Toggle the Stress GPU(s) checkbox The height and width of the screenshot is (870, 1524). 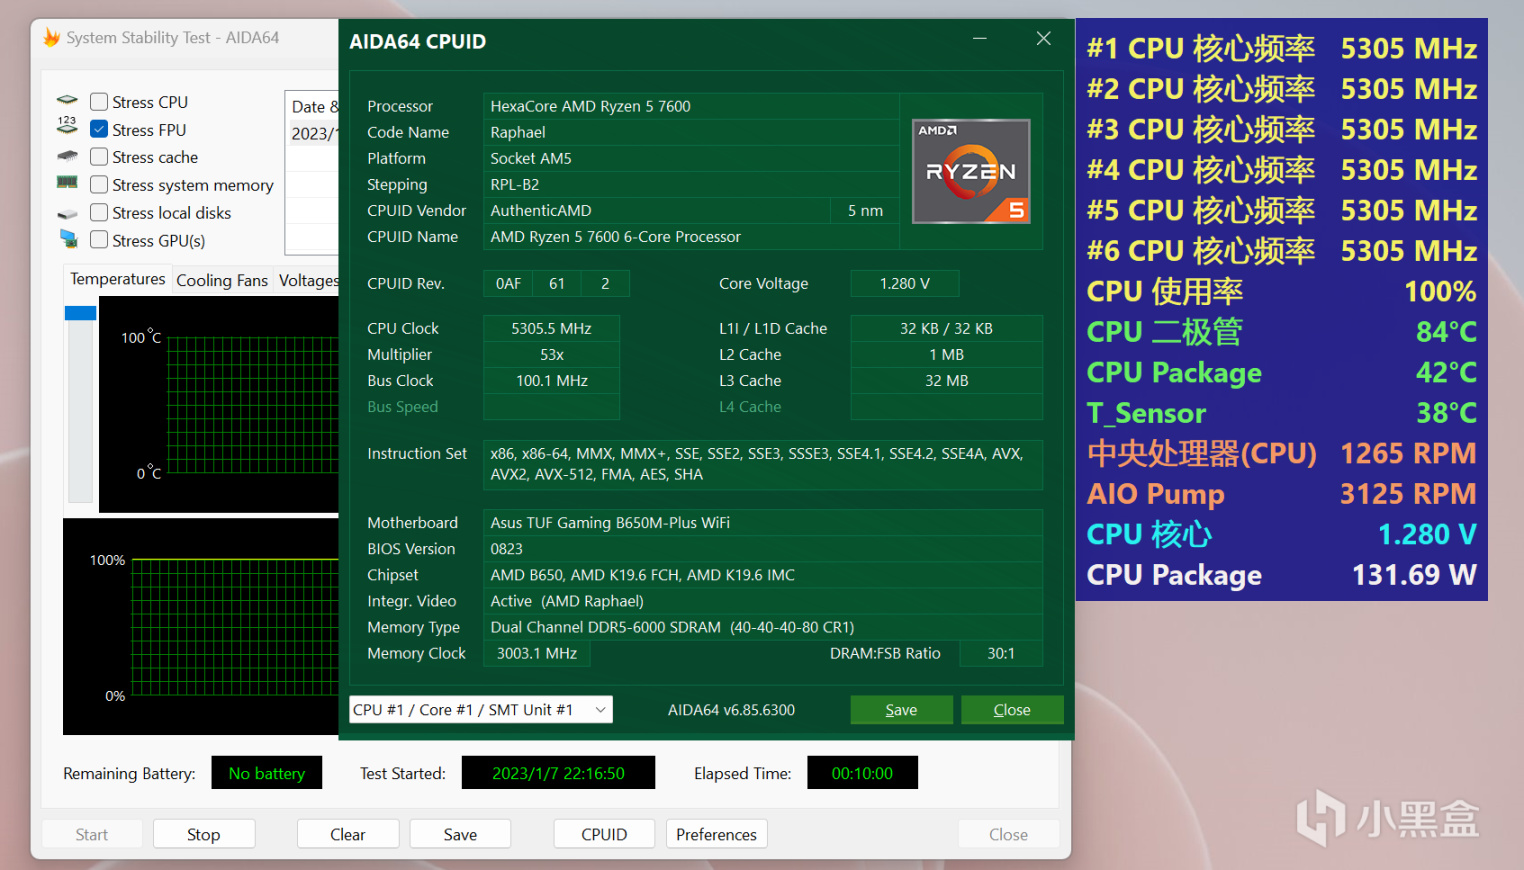click(x=99, y=240)
